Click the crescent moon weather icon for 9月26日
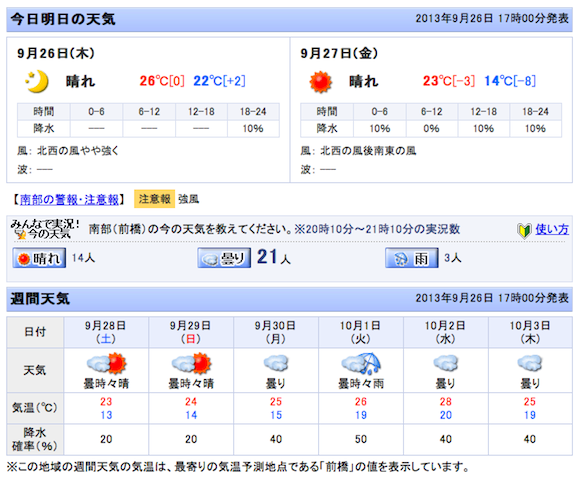580x478 pixels. pos(37,81)
